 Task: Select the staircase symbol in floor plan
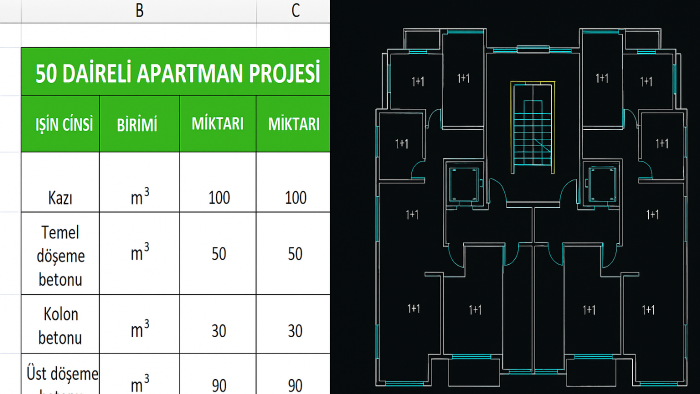click(533, 128)
